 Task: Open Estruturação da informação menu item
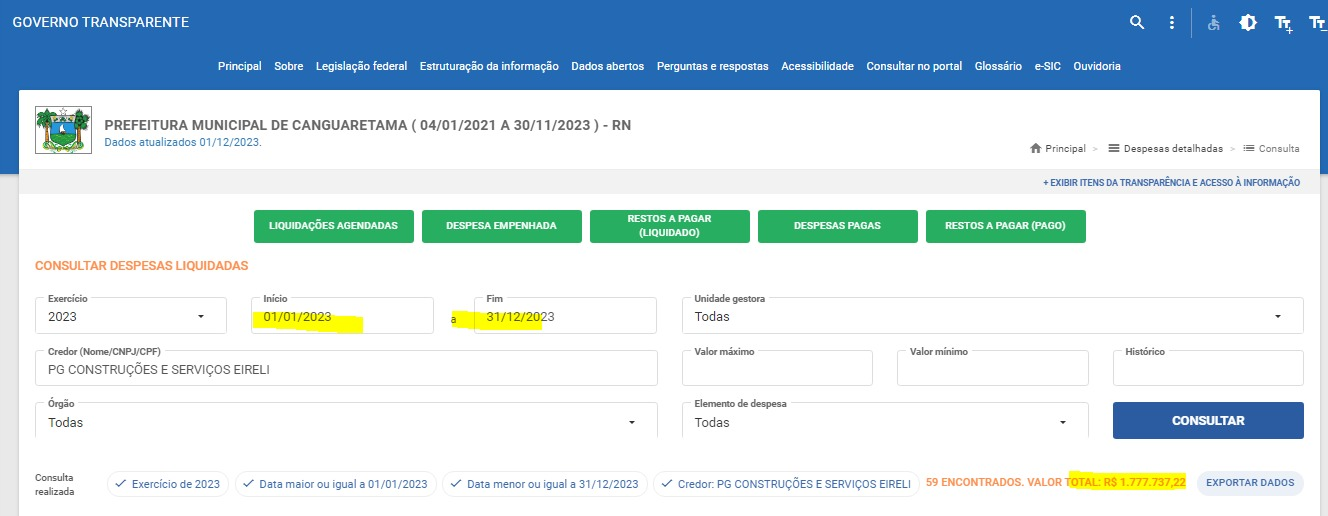pos(489,66)
